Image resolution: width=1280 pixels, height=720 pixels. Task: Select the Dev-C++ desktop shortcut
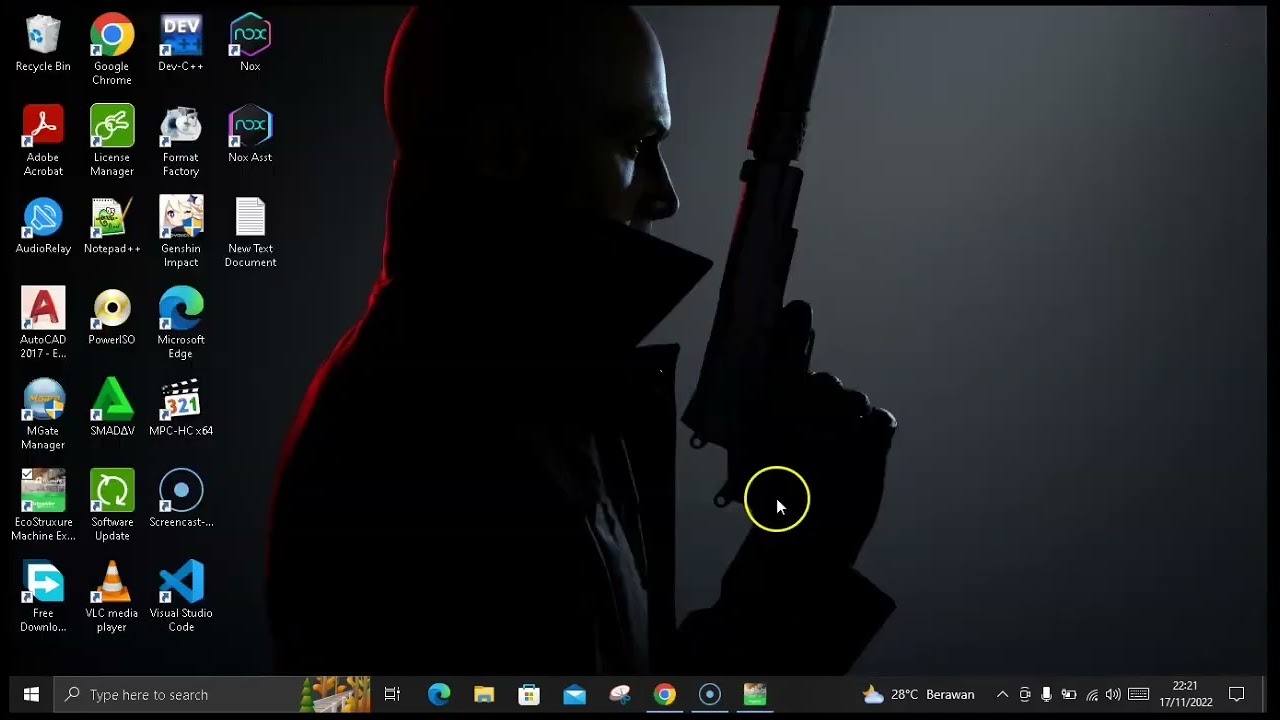click(181, 43)
